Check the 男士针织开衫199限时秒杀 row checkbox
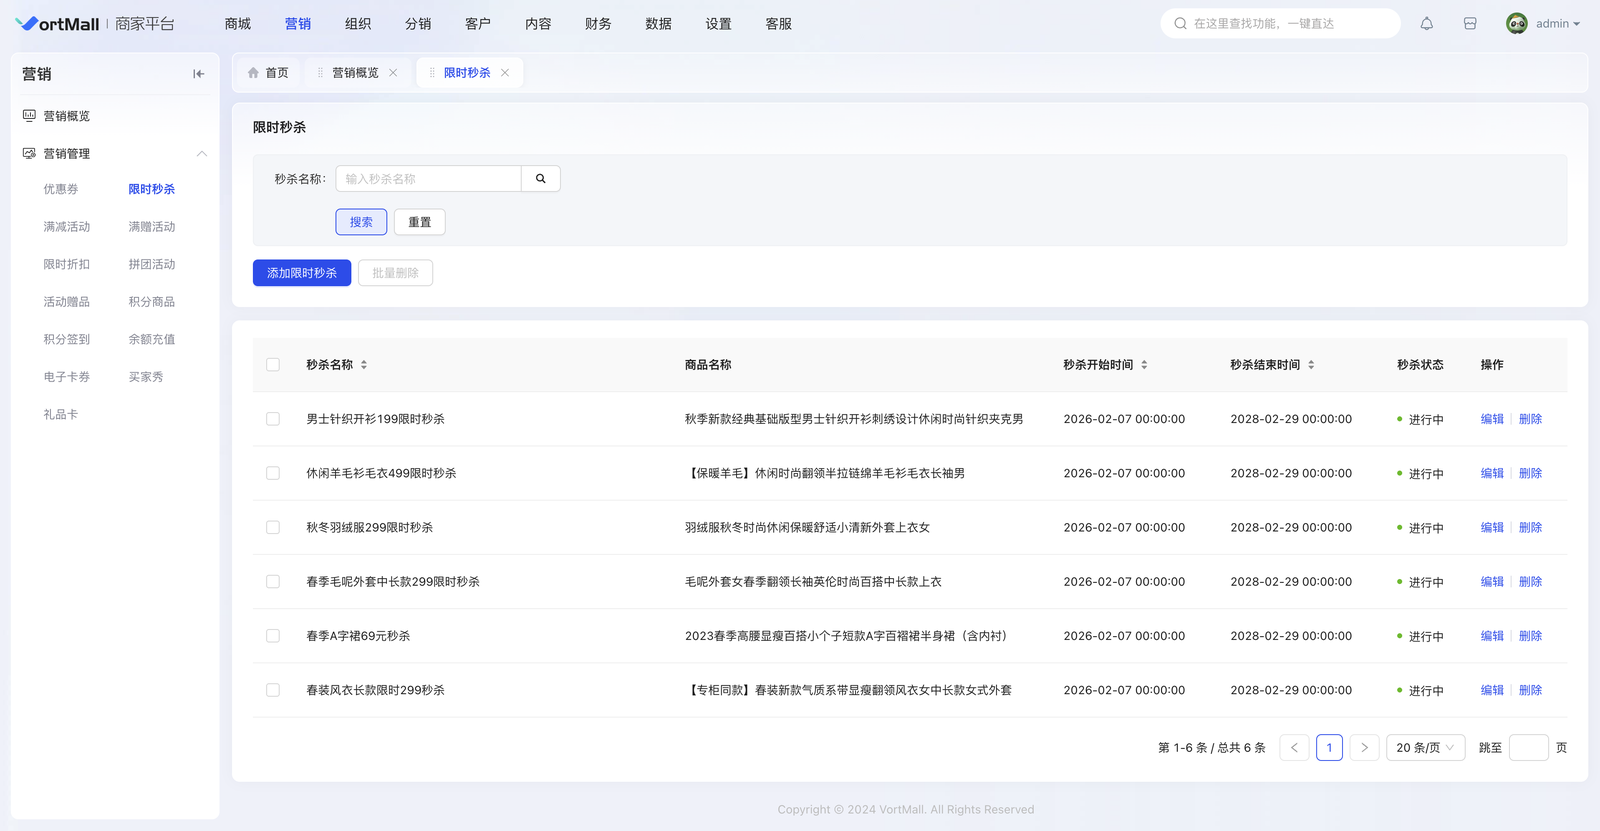 pyautogui.click(x=273, y=419)
